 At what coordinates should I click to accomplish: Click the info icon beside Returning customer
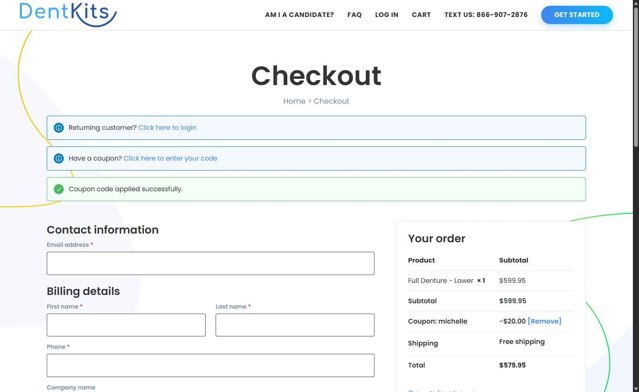tap(59, 128)
